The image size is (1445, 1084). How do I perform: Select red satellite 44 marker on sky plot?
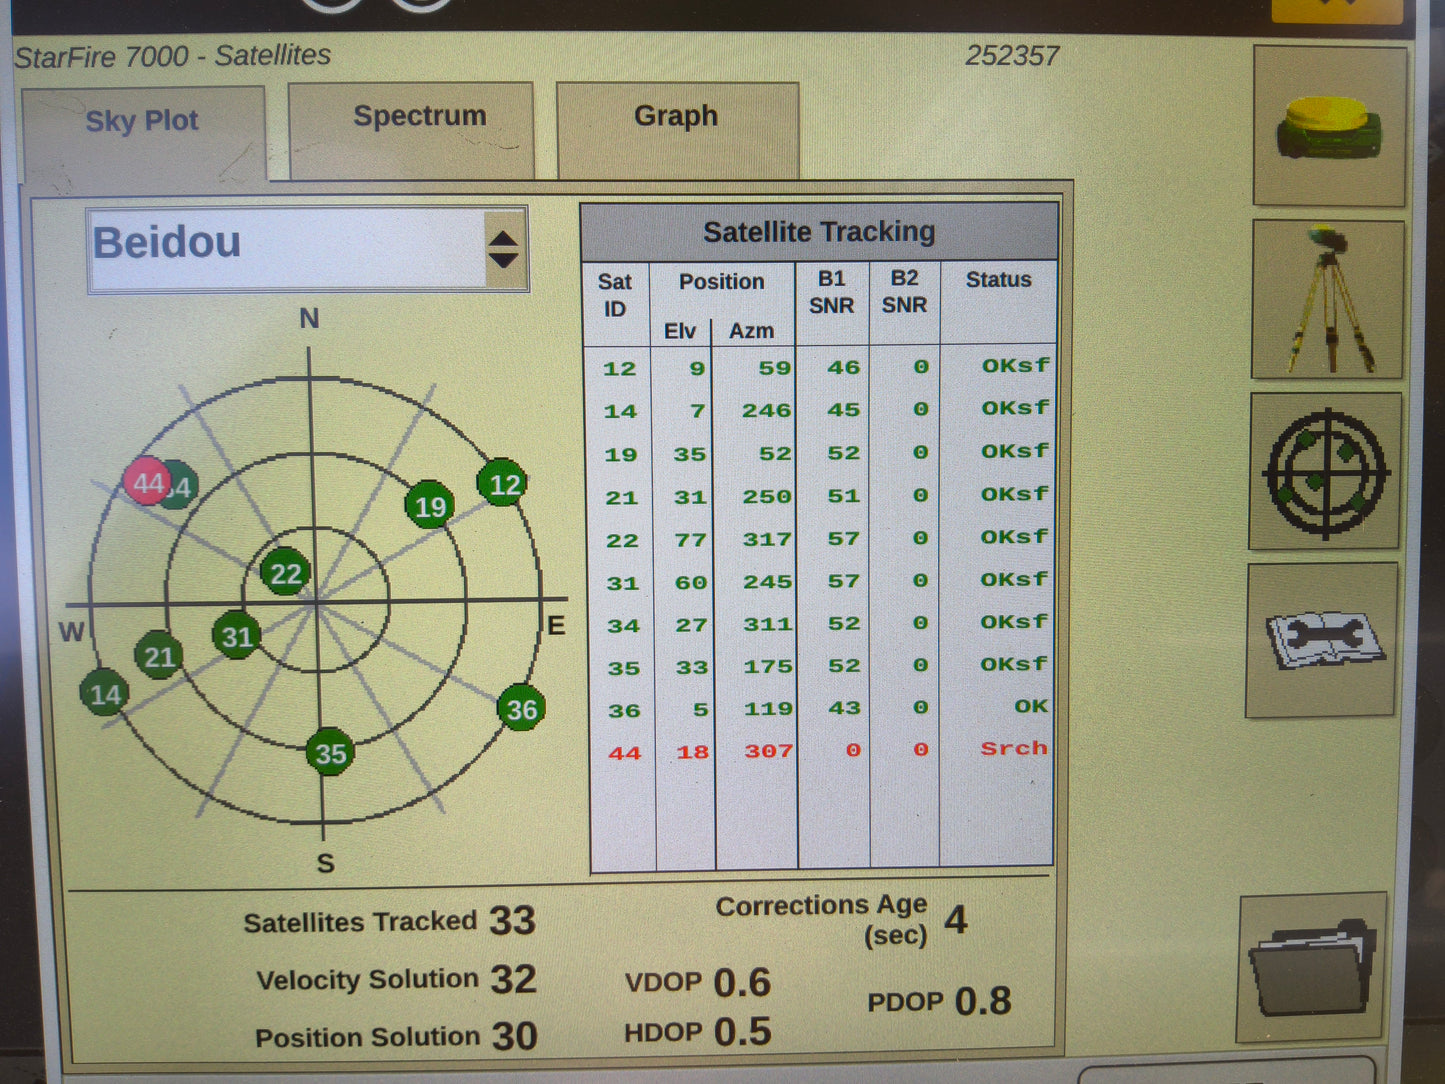click(148, 482)
